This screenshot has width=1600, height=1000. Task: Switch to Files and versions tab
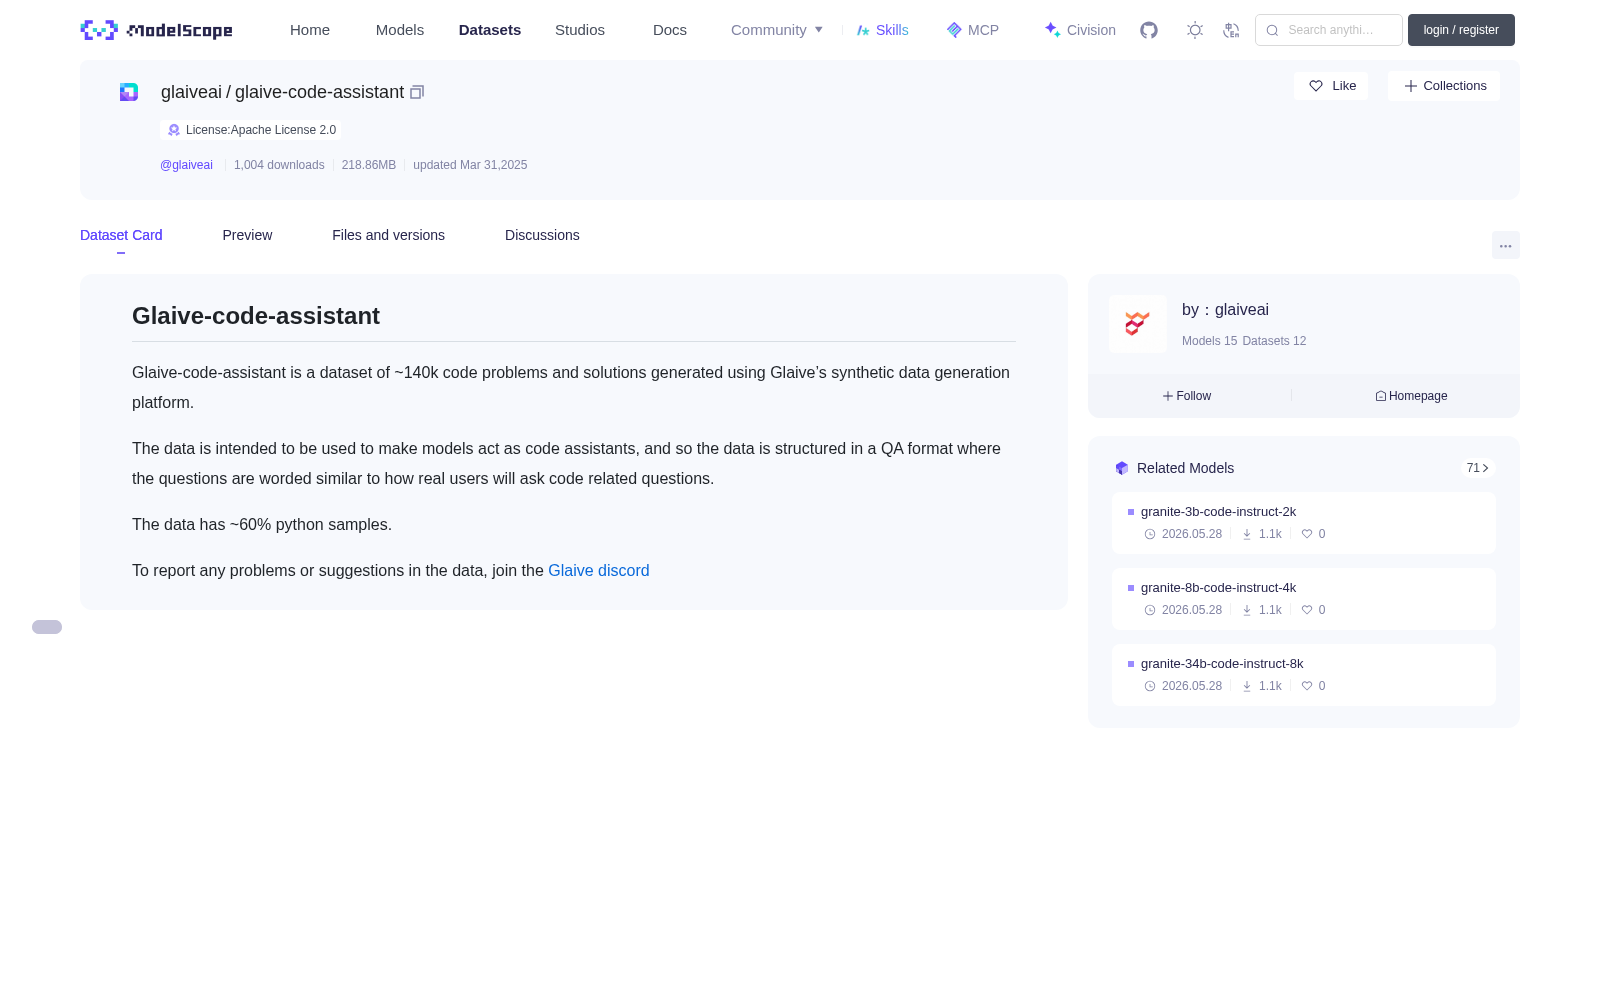tap(388, 235)
